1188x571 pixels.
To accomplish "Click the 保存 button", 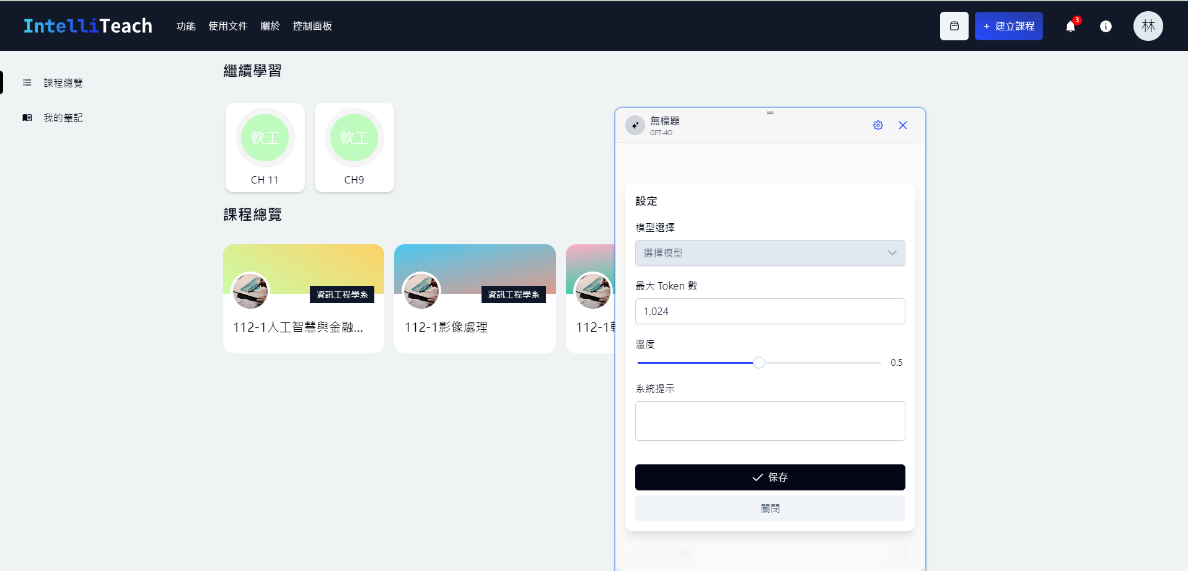I will point(770,477).
